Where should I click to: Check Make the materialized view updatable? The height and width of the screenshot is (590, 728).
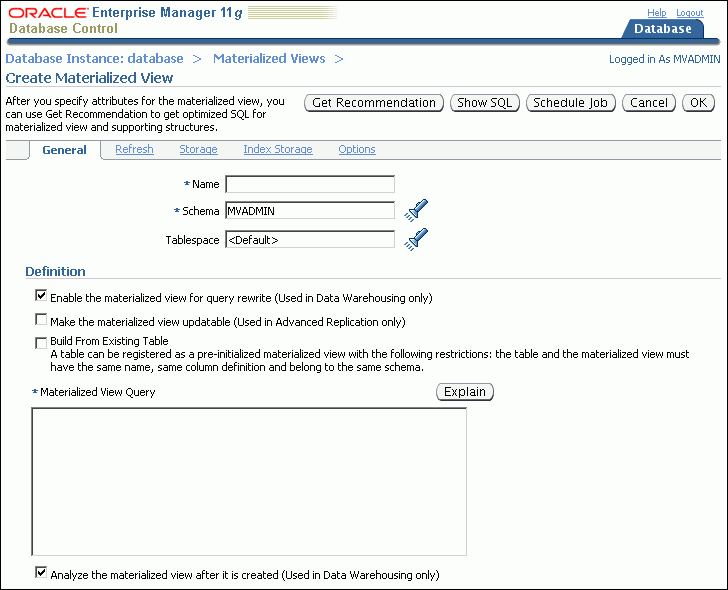click(x=41, y=321)
